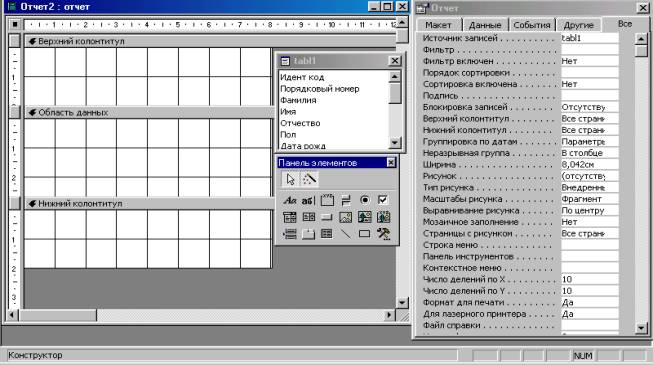
Task: Click the tabl1 field list title icon
Action: pyautogui.click(x=285, y=61)
